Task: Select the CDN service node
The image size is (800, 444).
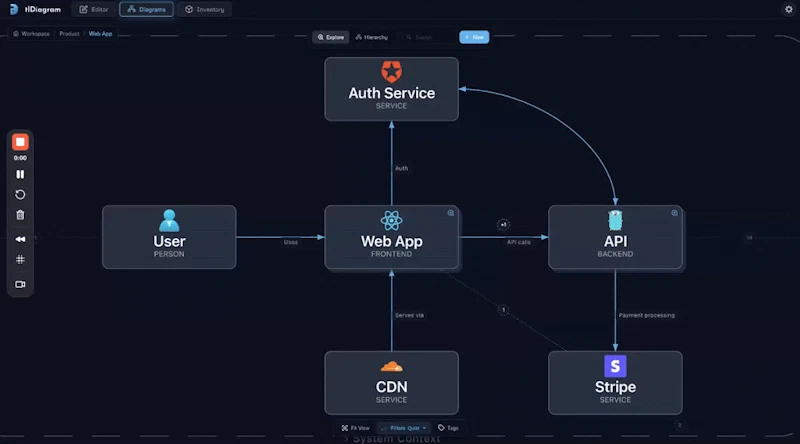Action: (391, 383)
